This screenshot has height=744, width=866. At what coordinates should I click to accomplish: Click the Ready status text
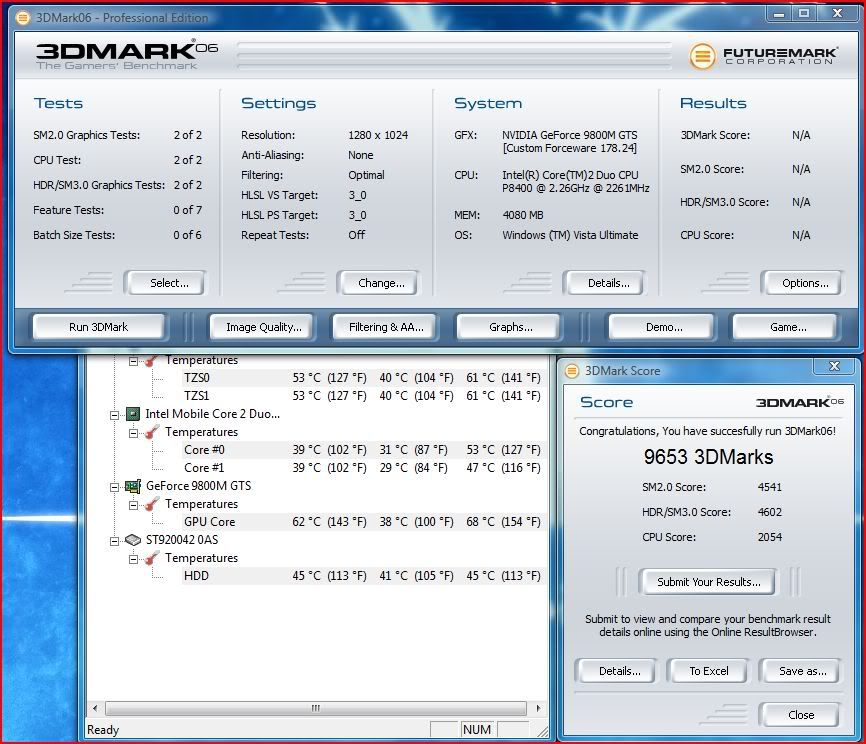(x=103, y=730)
